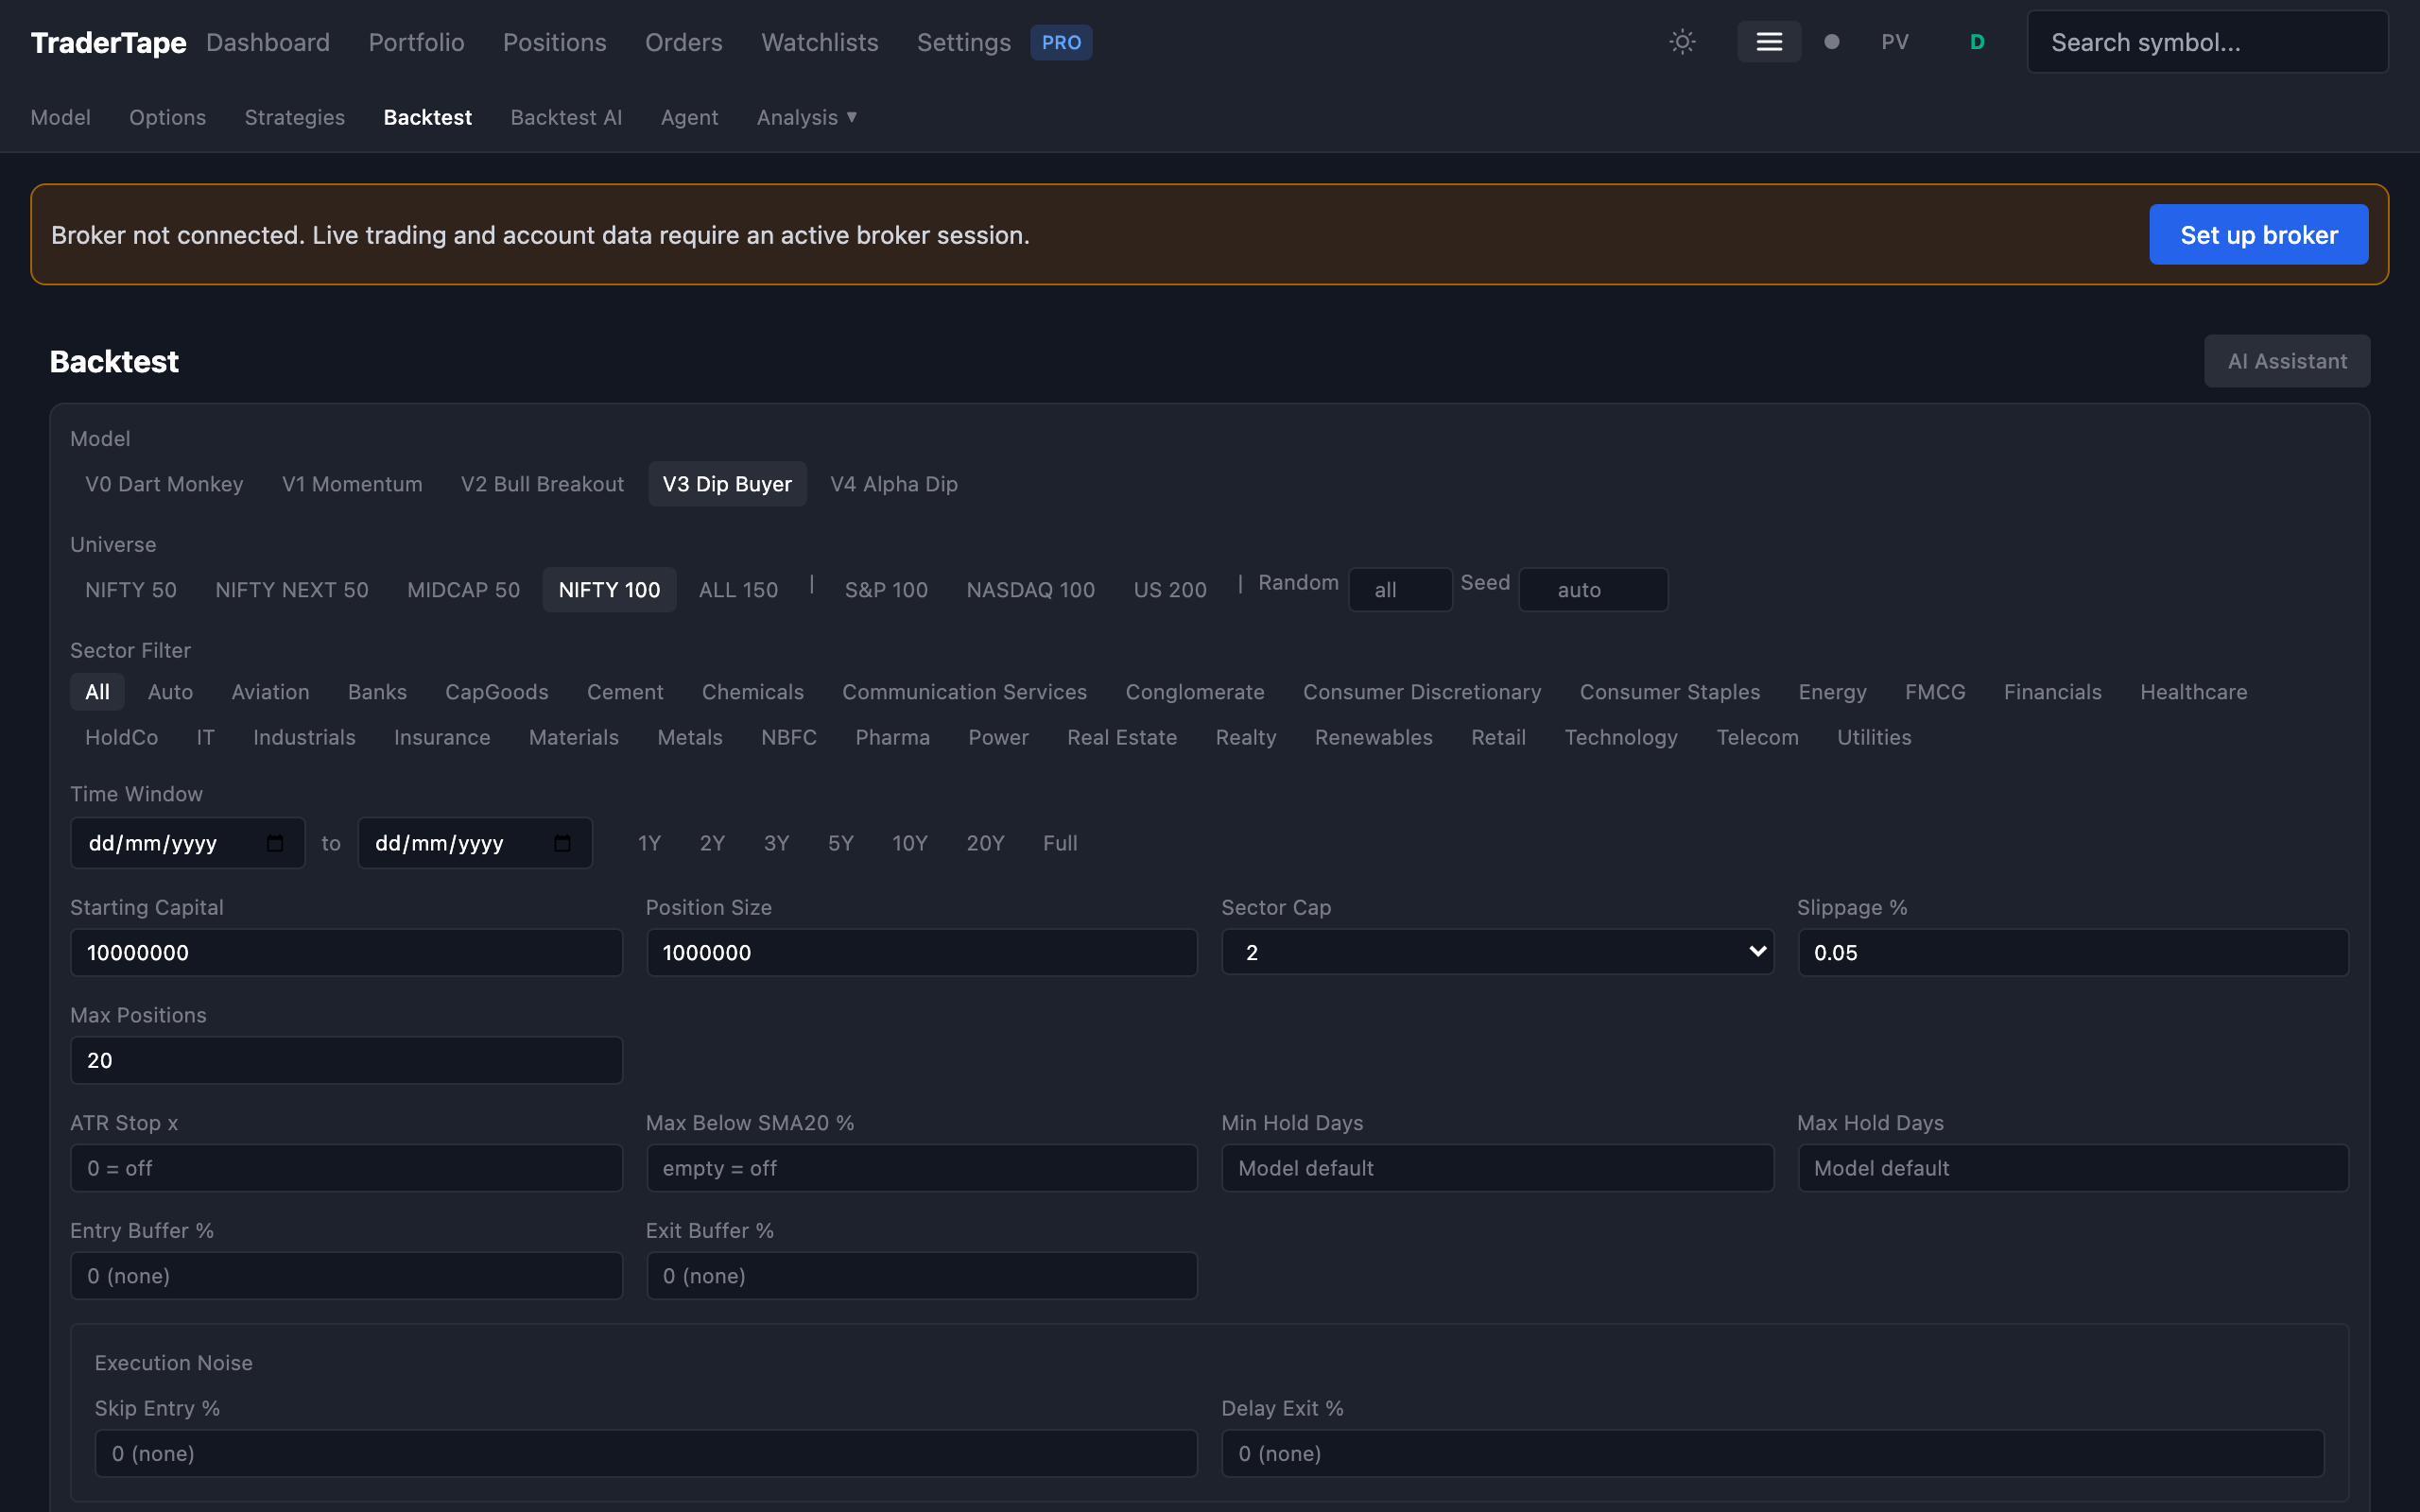
Task: Open the hamburger menu icon
Action: point(1768,42)
